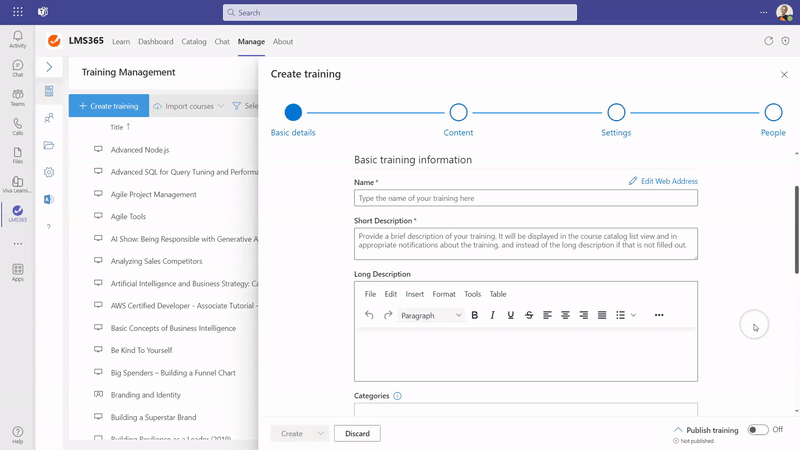Click the Search box at the top
This screenshot has width=800, height=450.
tap(399, 12)
